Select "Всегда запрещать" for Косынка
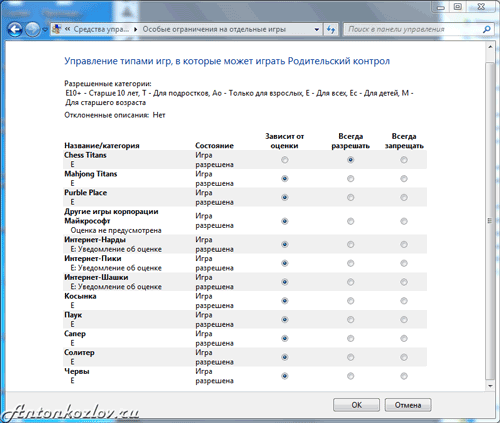Image resolution: width=500 pixels, height=423 pixels. (404, 301)
